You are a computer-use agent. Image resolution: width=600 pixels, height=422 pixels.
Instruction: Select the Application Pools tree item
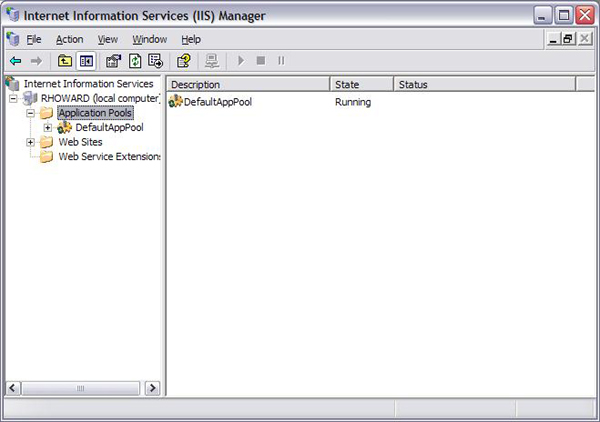95,113
